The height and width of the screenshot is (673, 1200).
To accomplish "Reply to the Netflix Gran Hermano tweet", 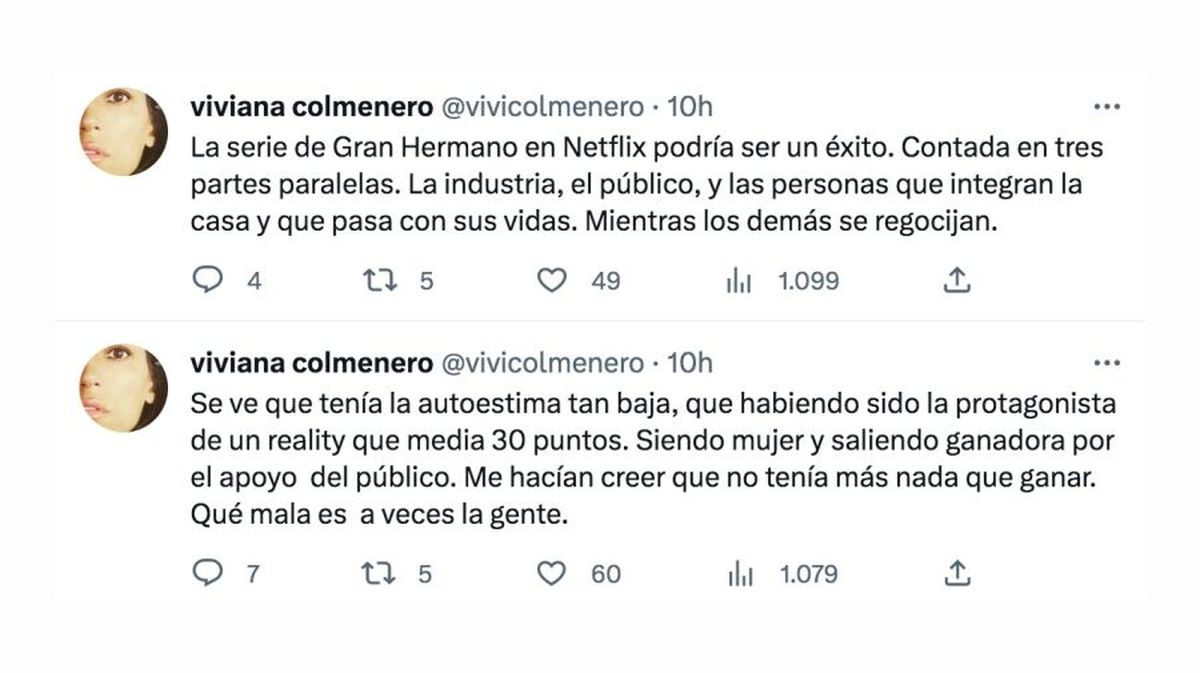I will (209, 281).
